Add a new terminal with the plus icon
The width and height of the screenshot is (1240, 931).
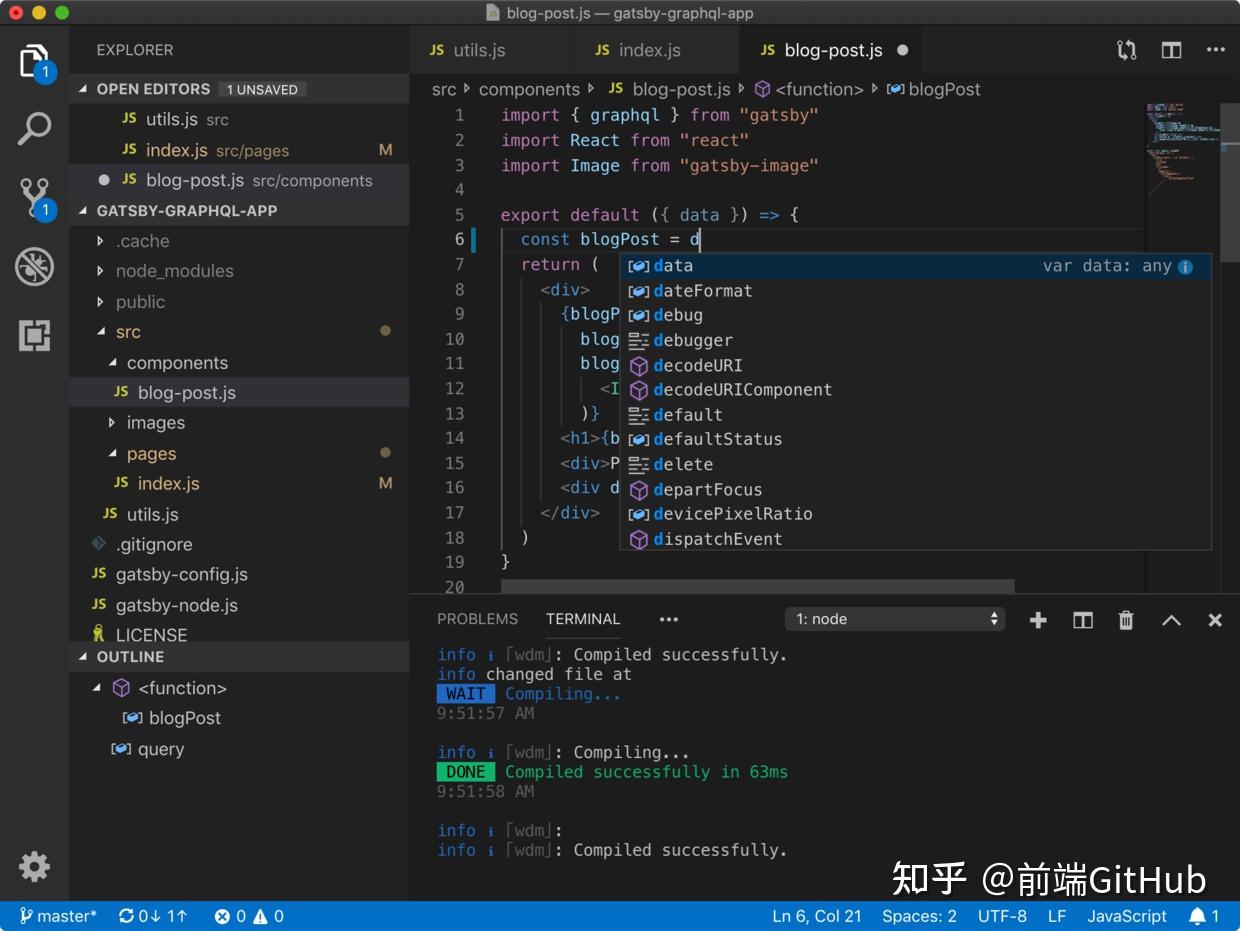(x=1038, y=620)
